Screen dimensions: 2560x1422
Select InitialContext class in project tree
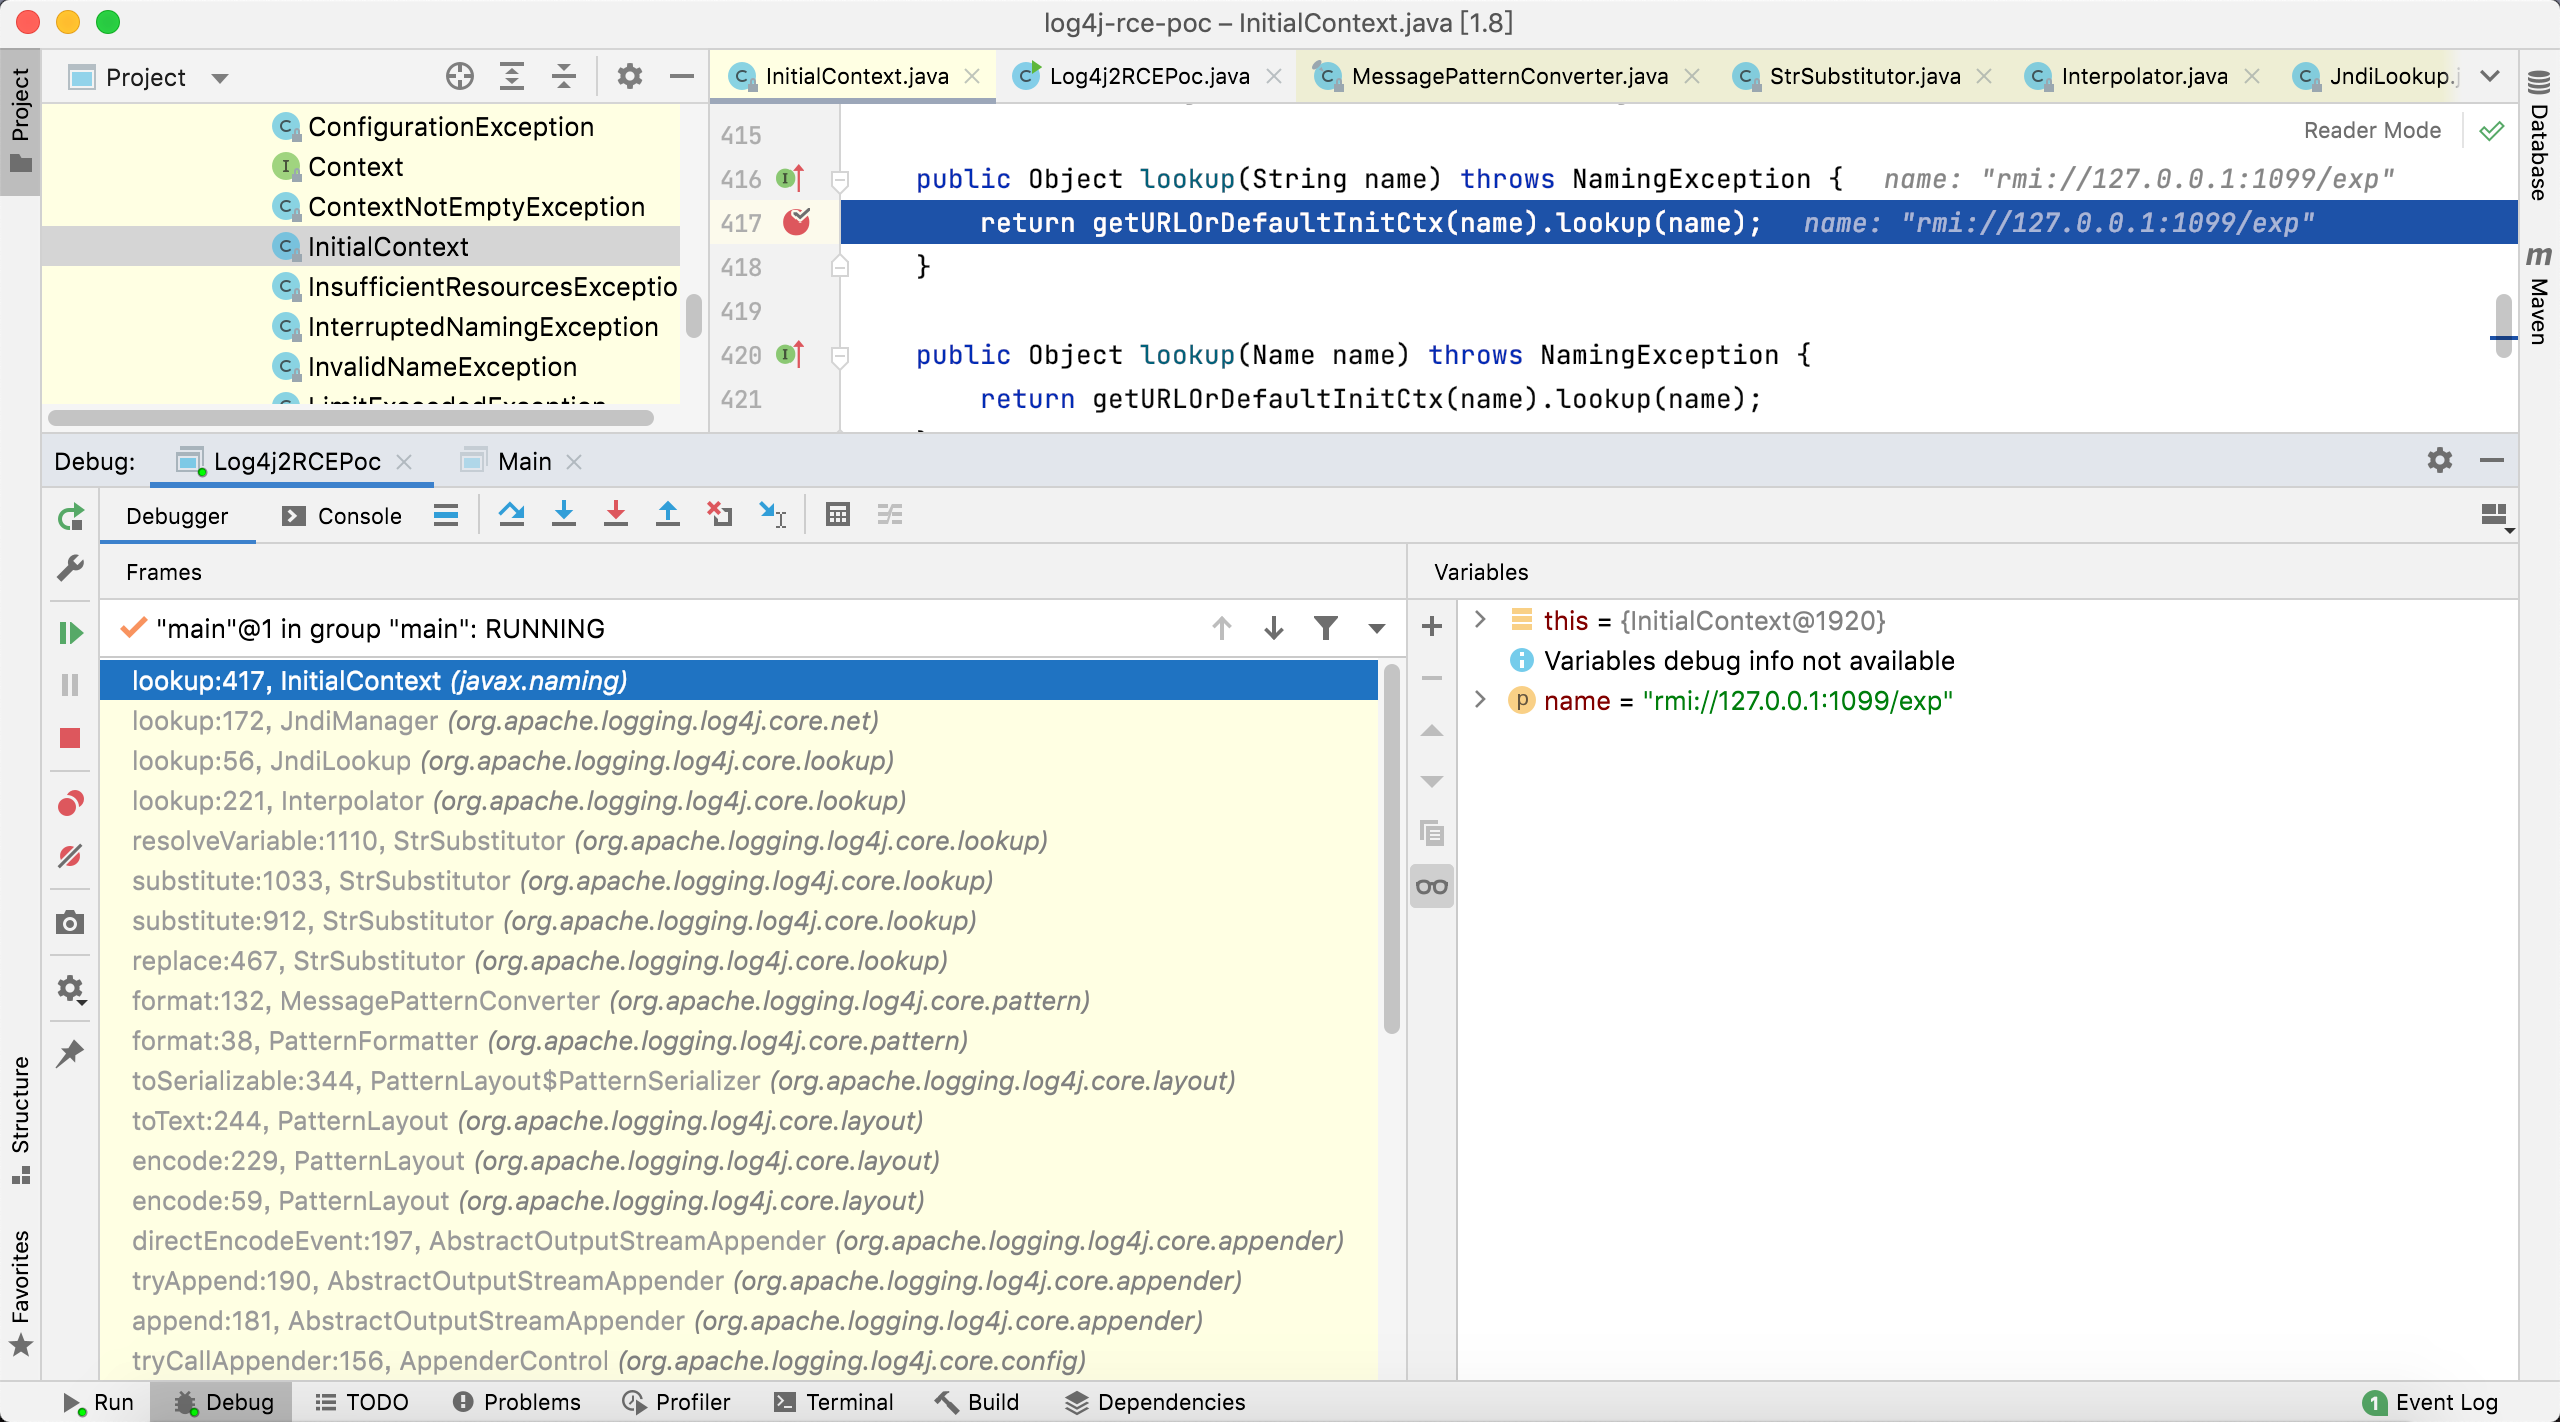[x=385, y=245]
